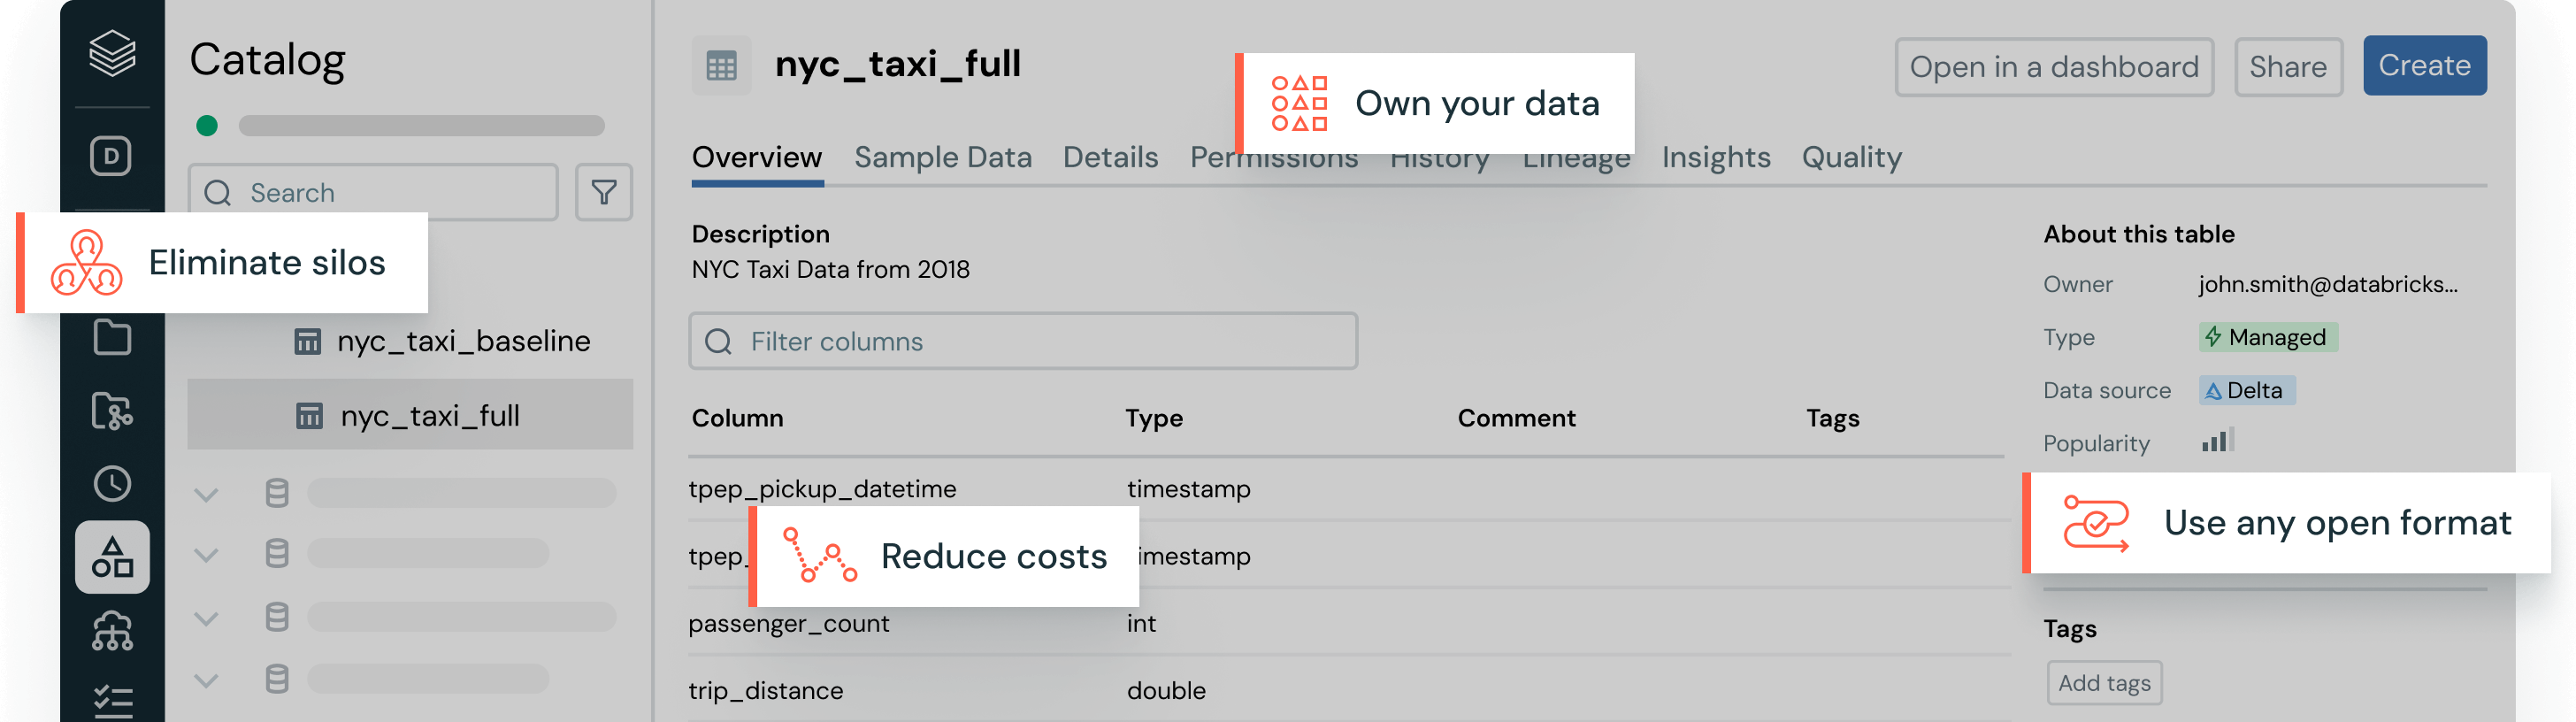
Task: Open the folder icon in left sidebar
Action: [x=111, y=337]
